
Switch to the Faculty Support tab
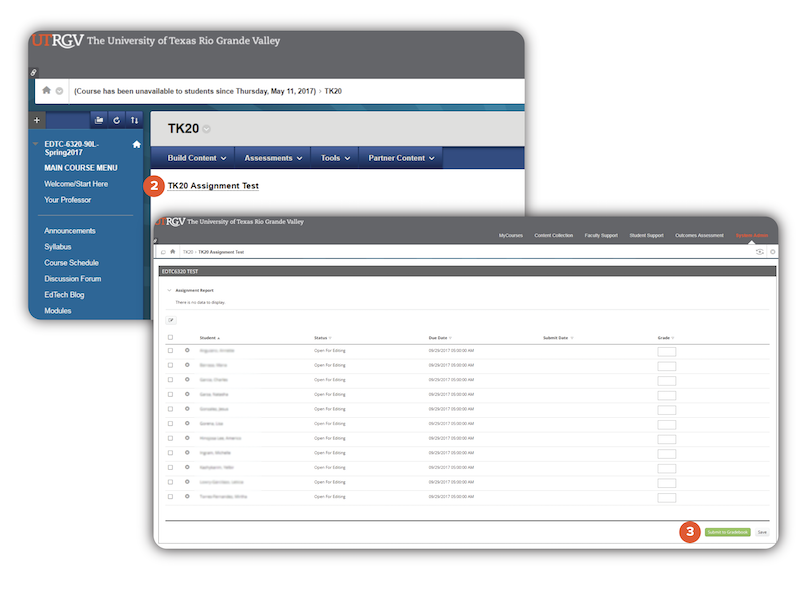point(601,235)
